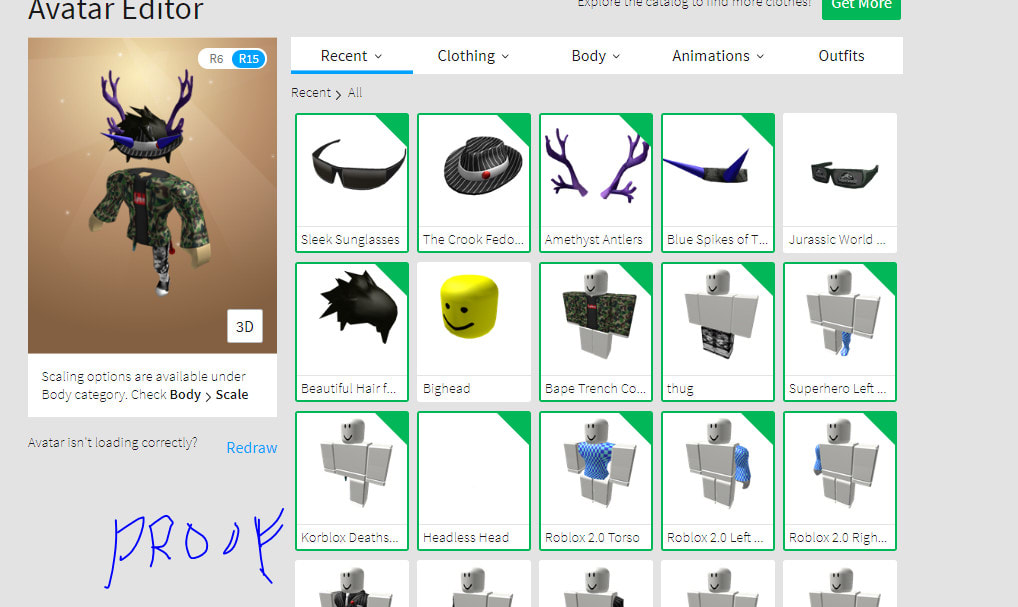Select the Blue Spikes accessory item
Viewport: 1018px width, 607px height.
718,183
